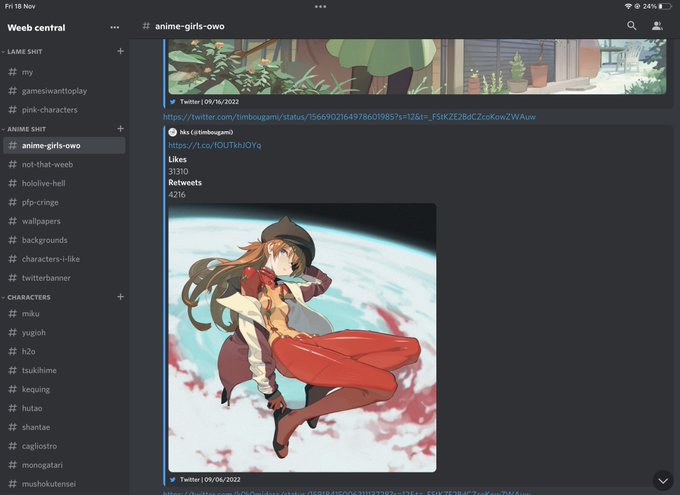Click the Likes count 31310

pos(178,171)
